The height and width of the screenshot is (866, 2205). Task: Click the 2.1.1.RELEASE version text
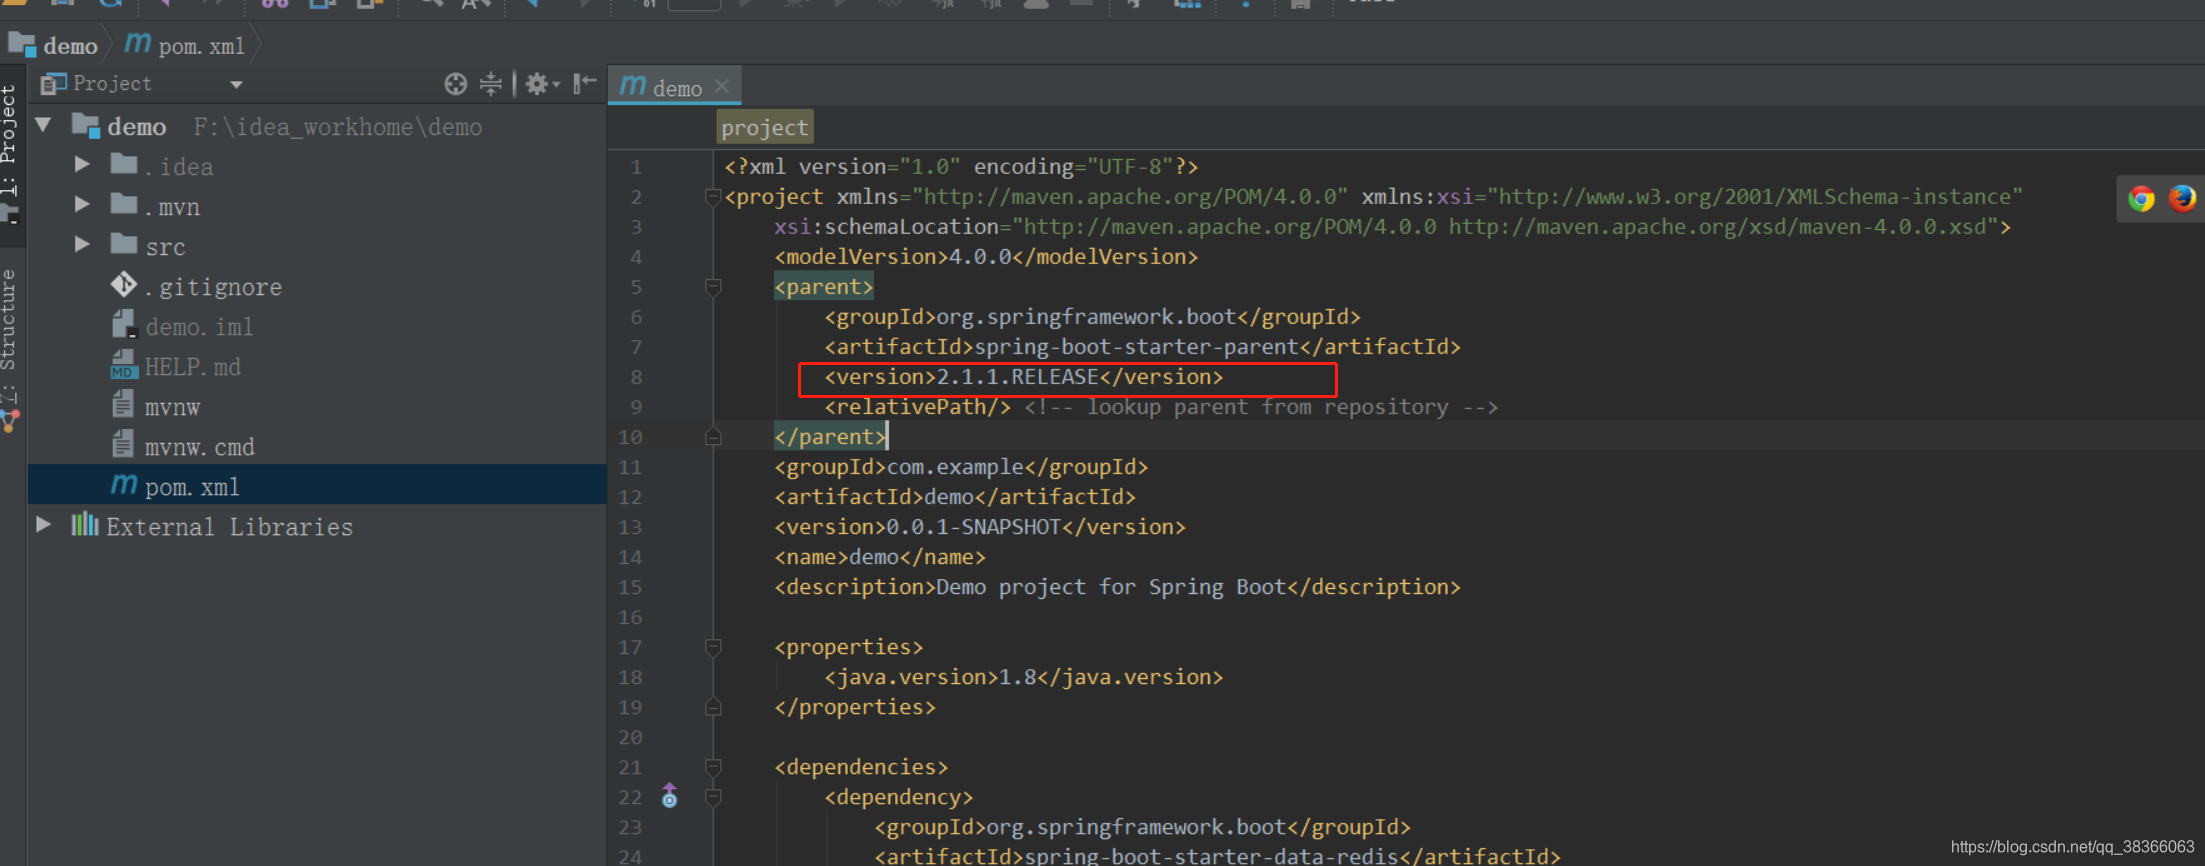click(x=1017, y=377)
